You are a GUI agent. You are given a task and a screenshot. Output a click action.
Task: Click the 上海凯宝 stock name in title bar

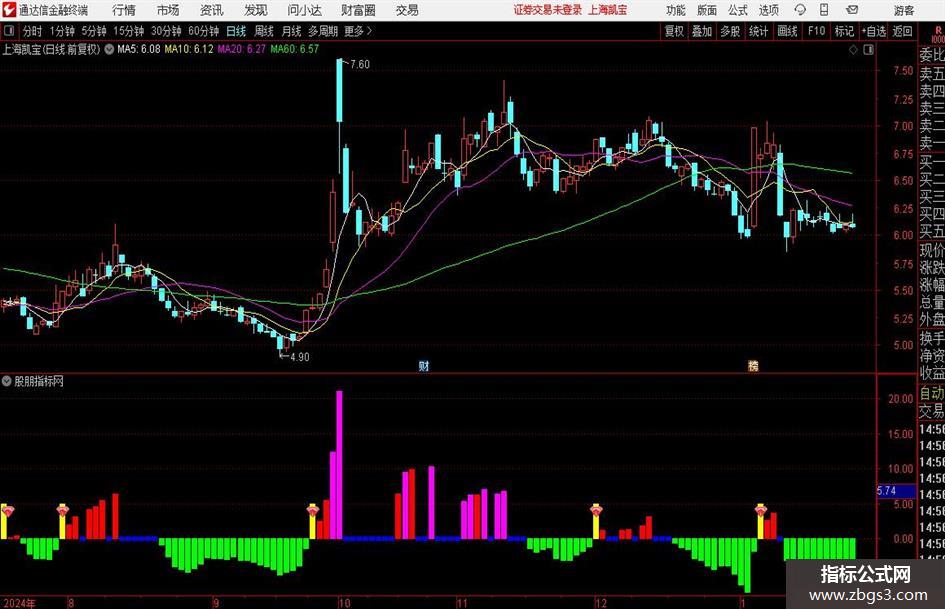(608, 10)
